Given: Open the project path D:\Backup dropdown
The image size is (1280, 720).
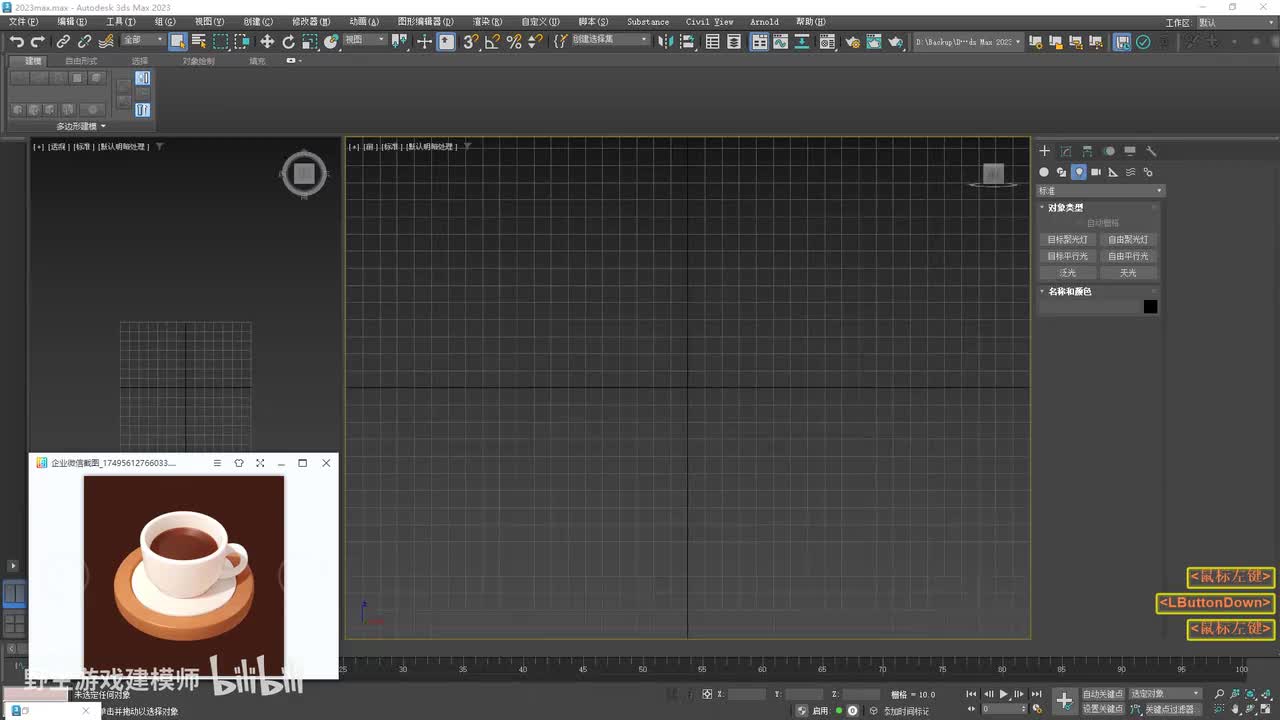Looking at the screenshot, I should [x=968, y=42].
